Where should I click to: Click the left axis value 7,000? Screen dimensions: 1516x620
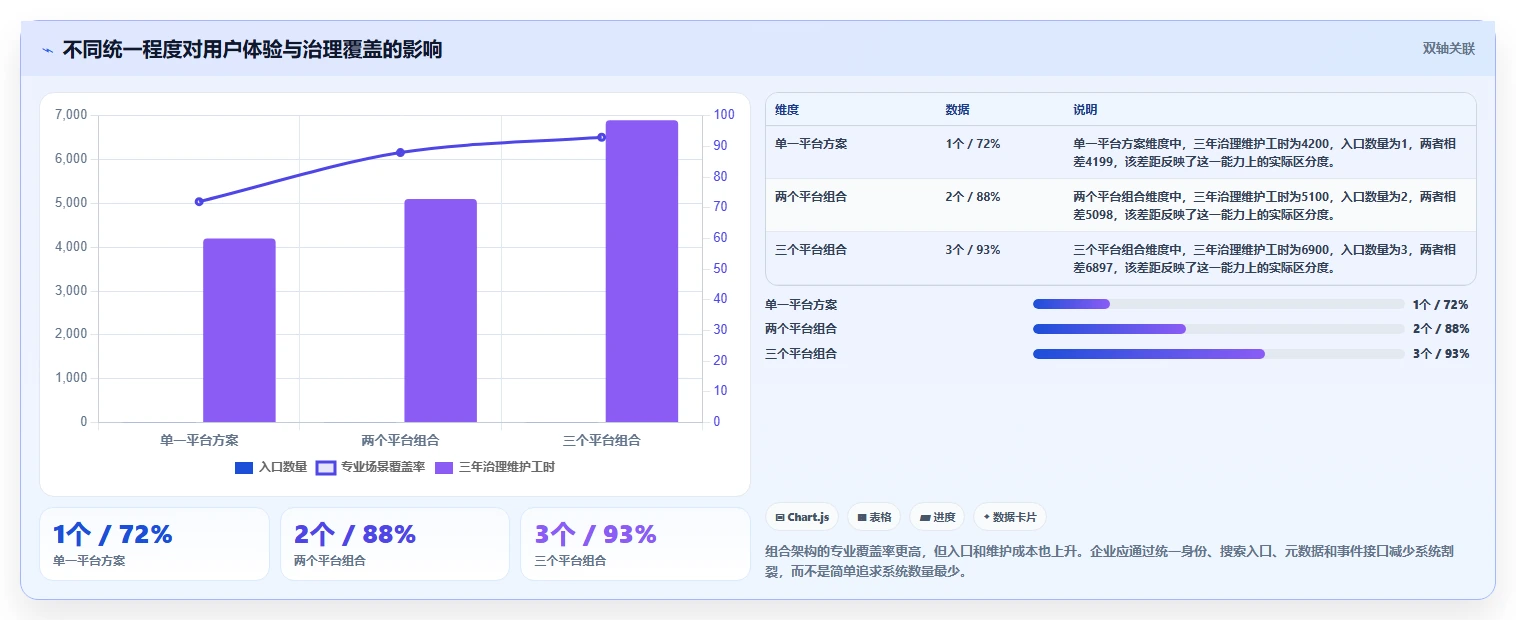point(71,115)
